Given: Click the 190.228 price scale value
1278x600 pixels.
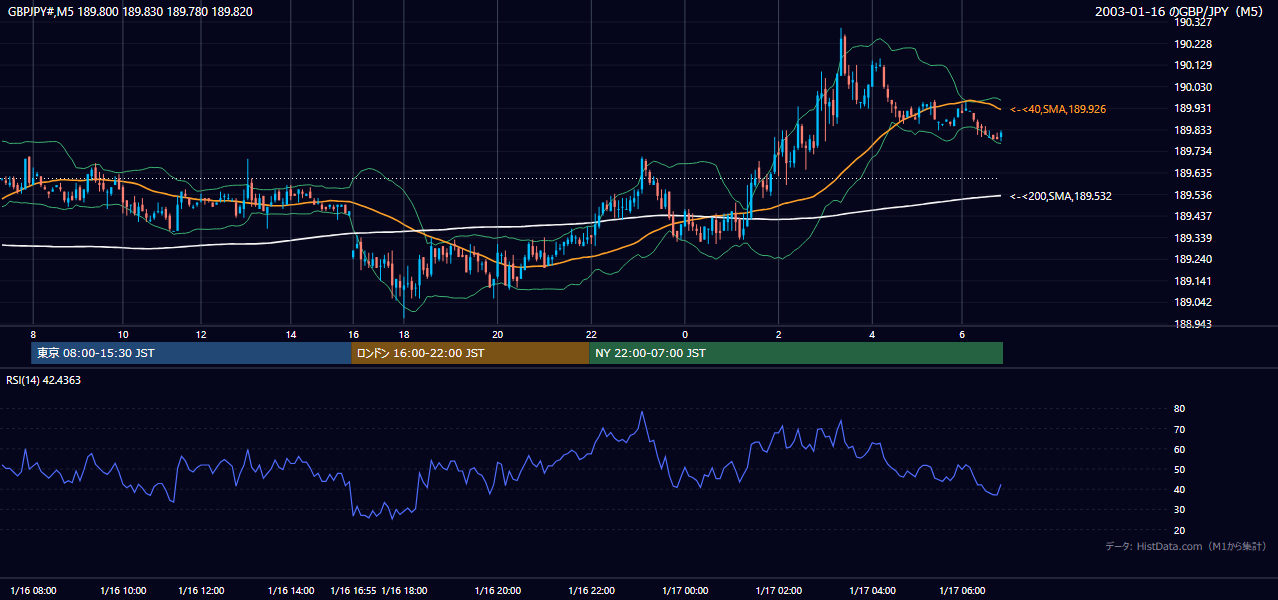Looking at the screenshot, I should pos(1193,44).
